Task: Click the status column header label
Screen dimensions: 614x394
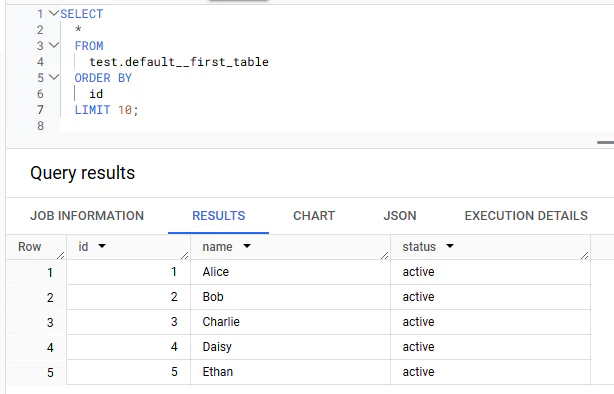Action: (419, 247)
